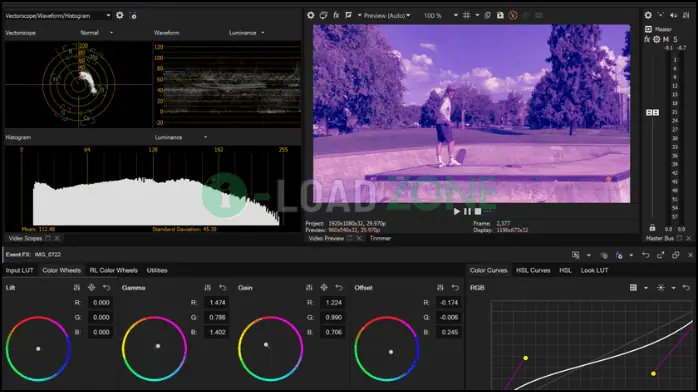This screenshot has width=698, height=392.
Task: Reset the Gamma color wheel
Action: click(x=223, y=287)
